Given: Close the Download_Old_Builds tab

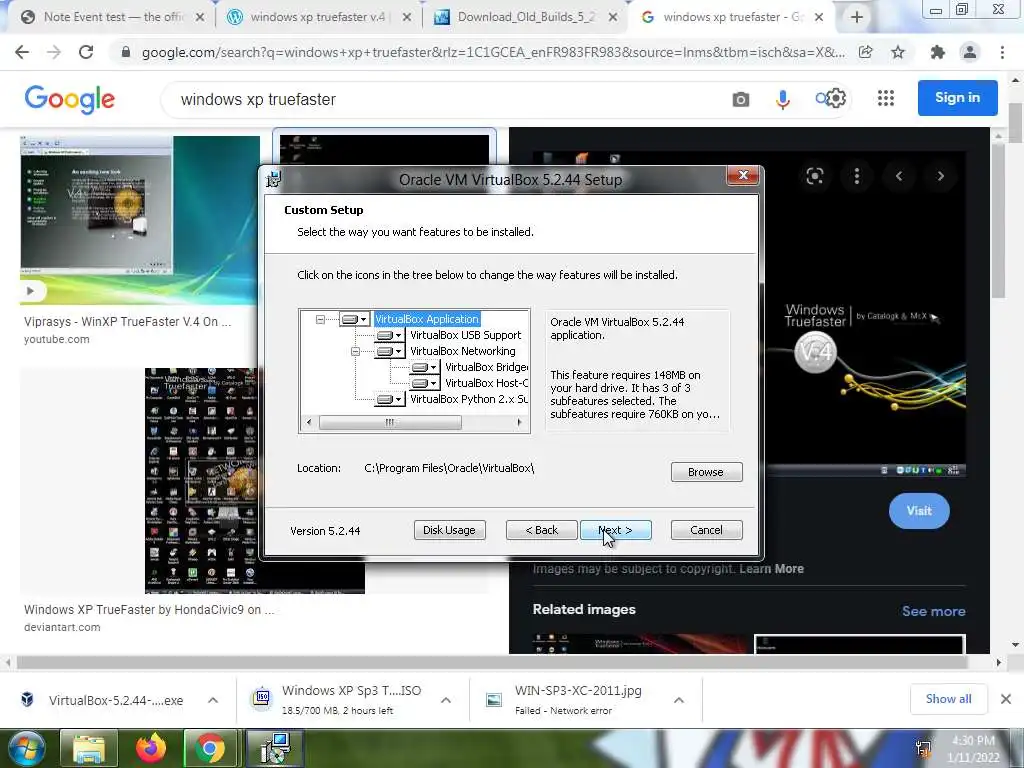Looking at the screenshot, I should 613,18.
